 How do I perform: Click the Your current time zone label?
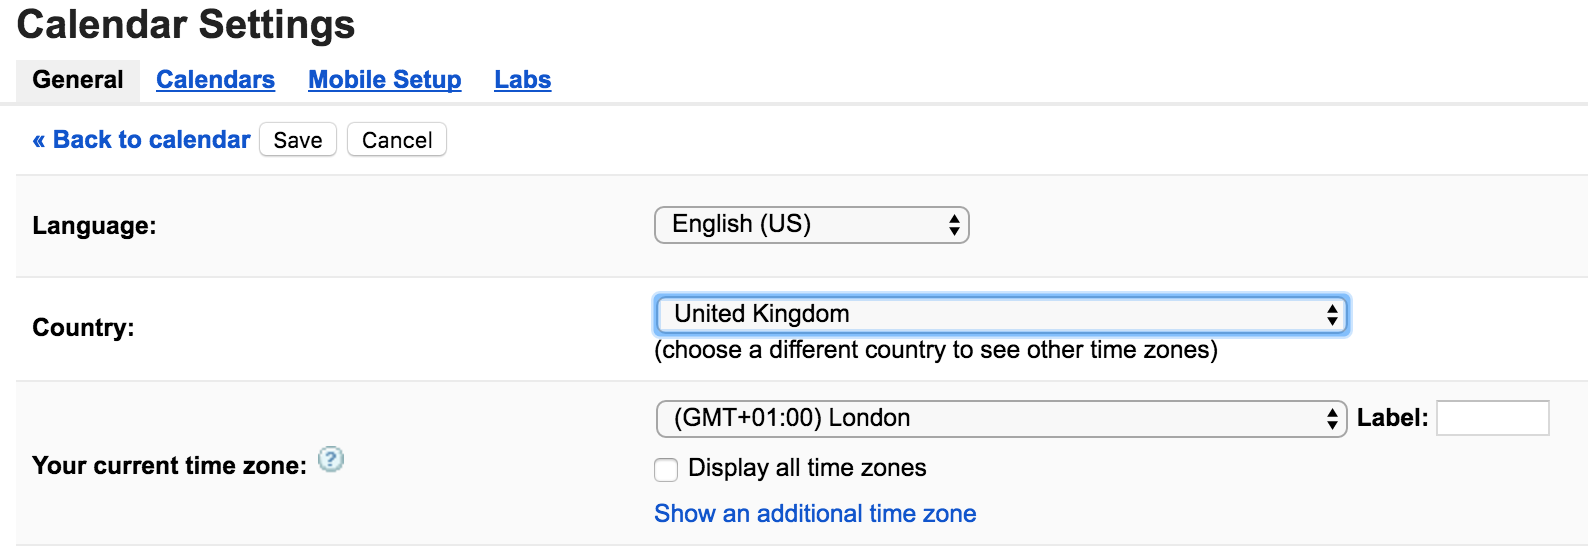tap(169, 466)
